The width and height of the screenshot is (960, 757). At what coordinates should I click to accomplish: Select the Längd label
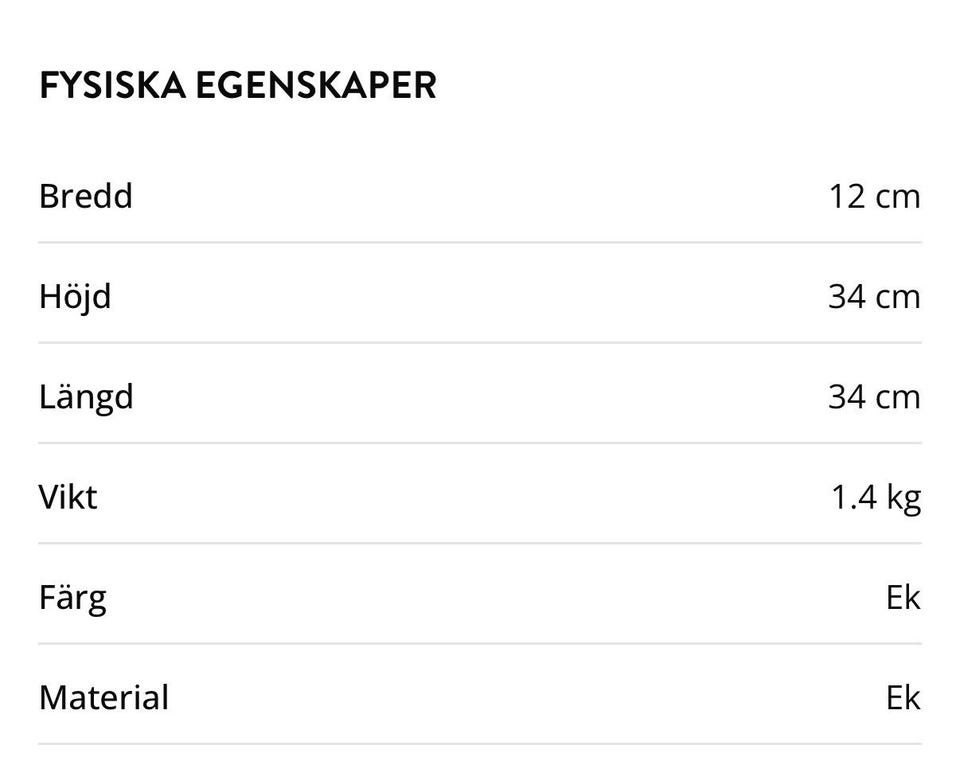click(x=86, y=397)
